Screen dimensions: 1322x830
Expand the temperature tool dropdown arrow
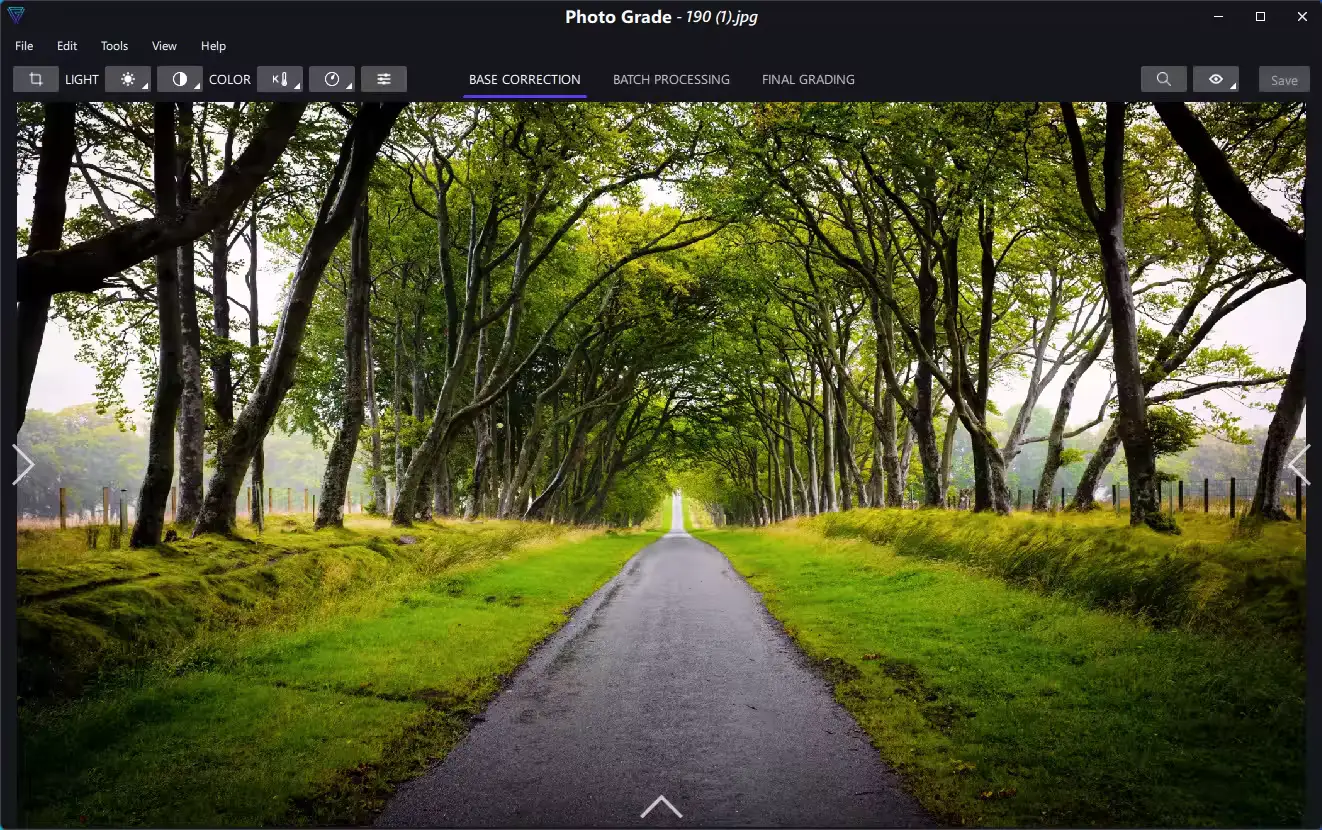click(x=295, y=86)
